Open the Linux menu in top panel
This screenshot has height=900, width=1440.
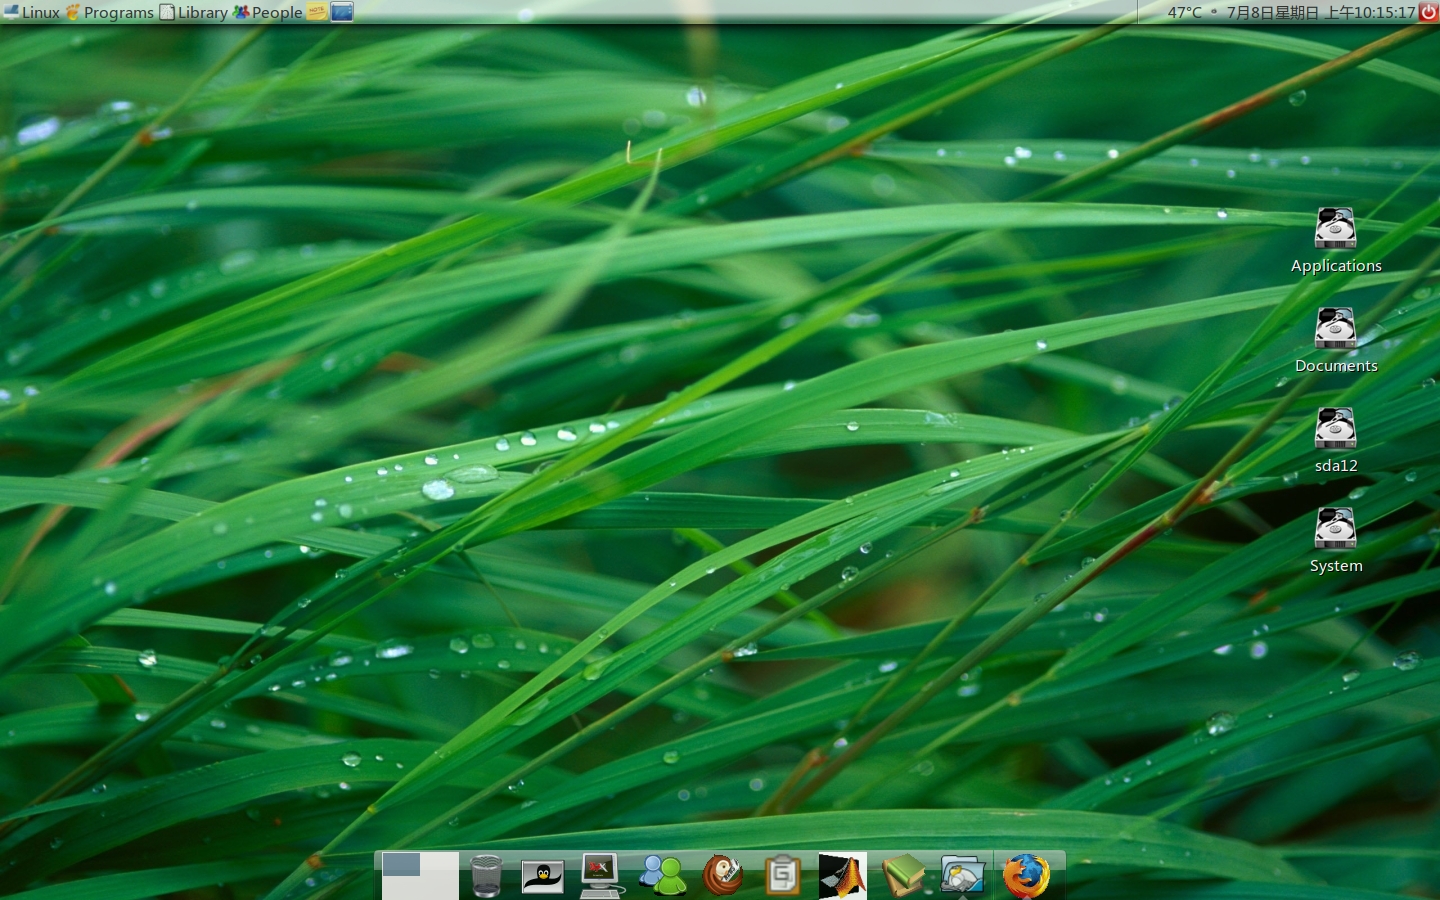tap(31, 12)
